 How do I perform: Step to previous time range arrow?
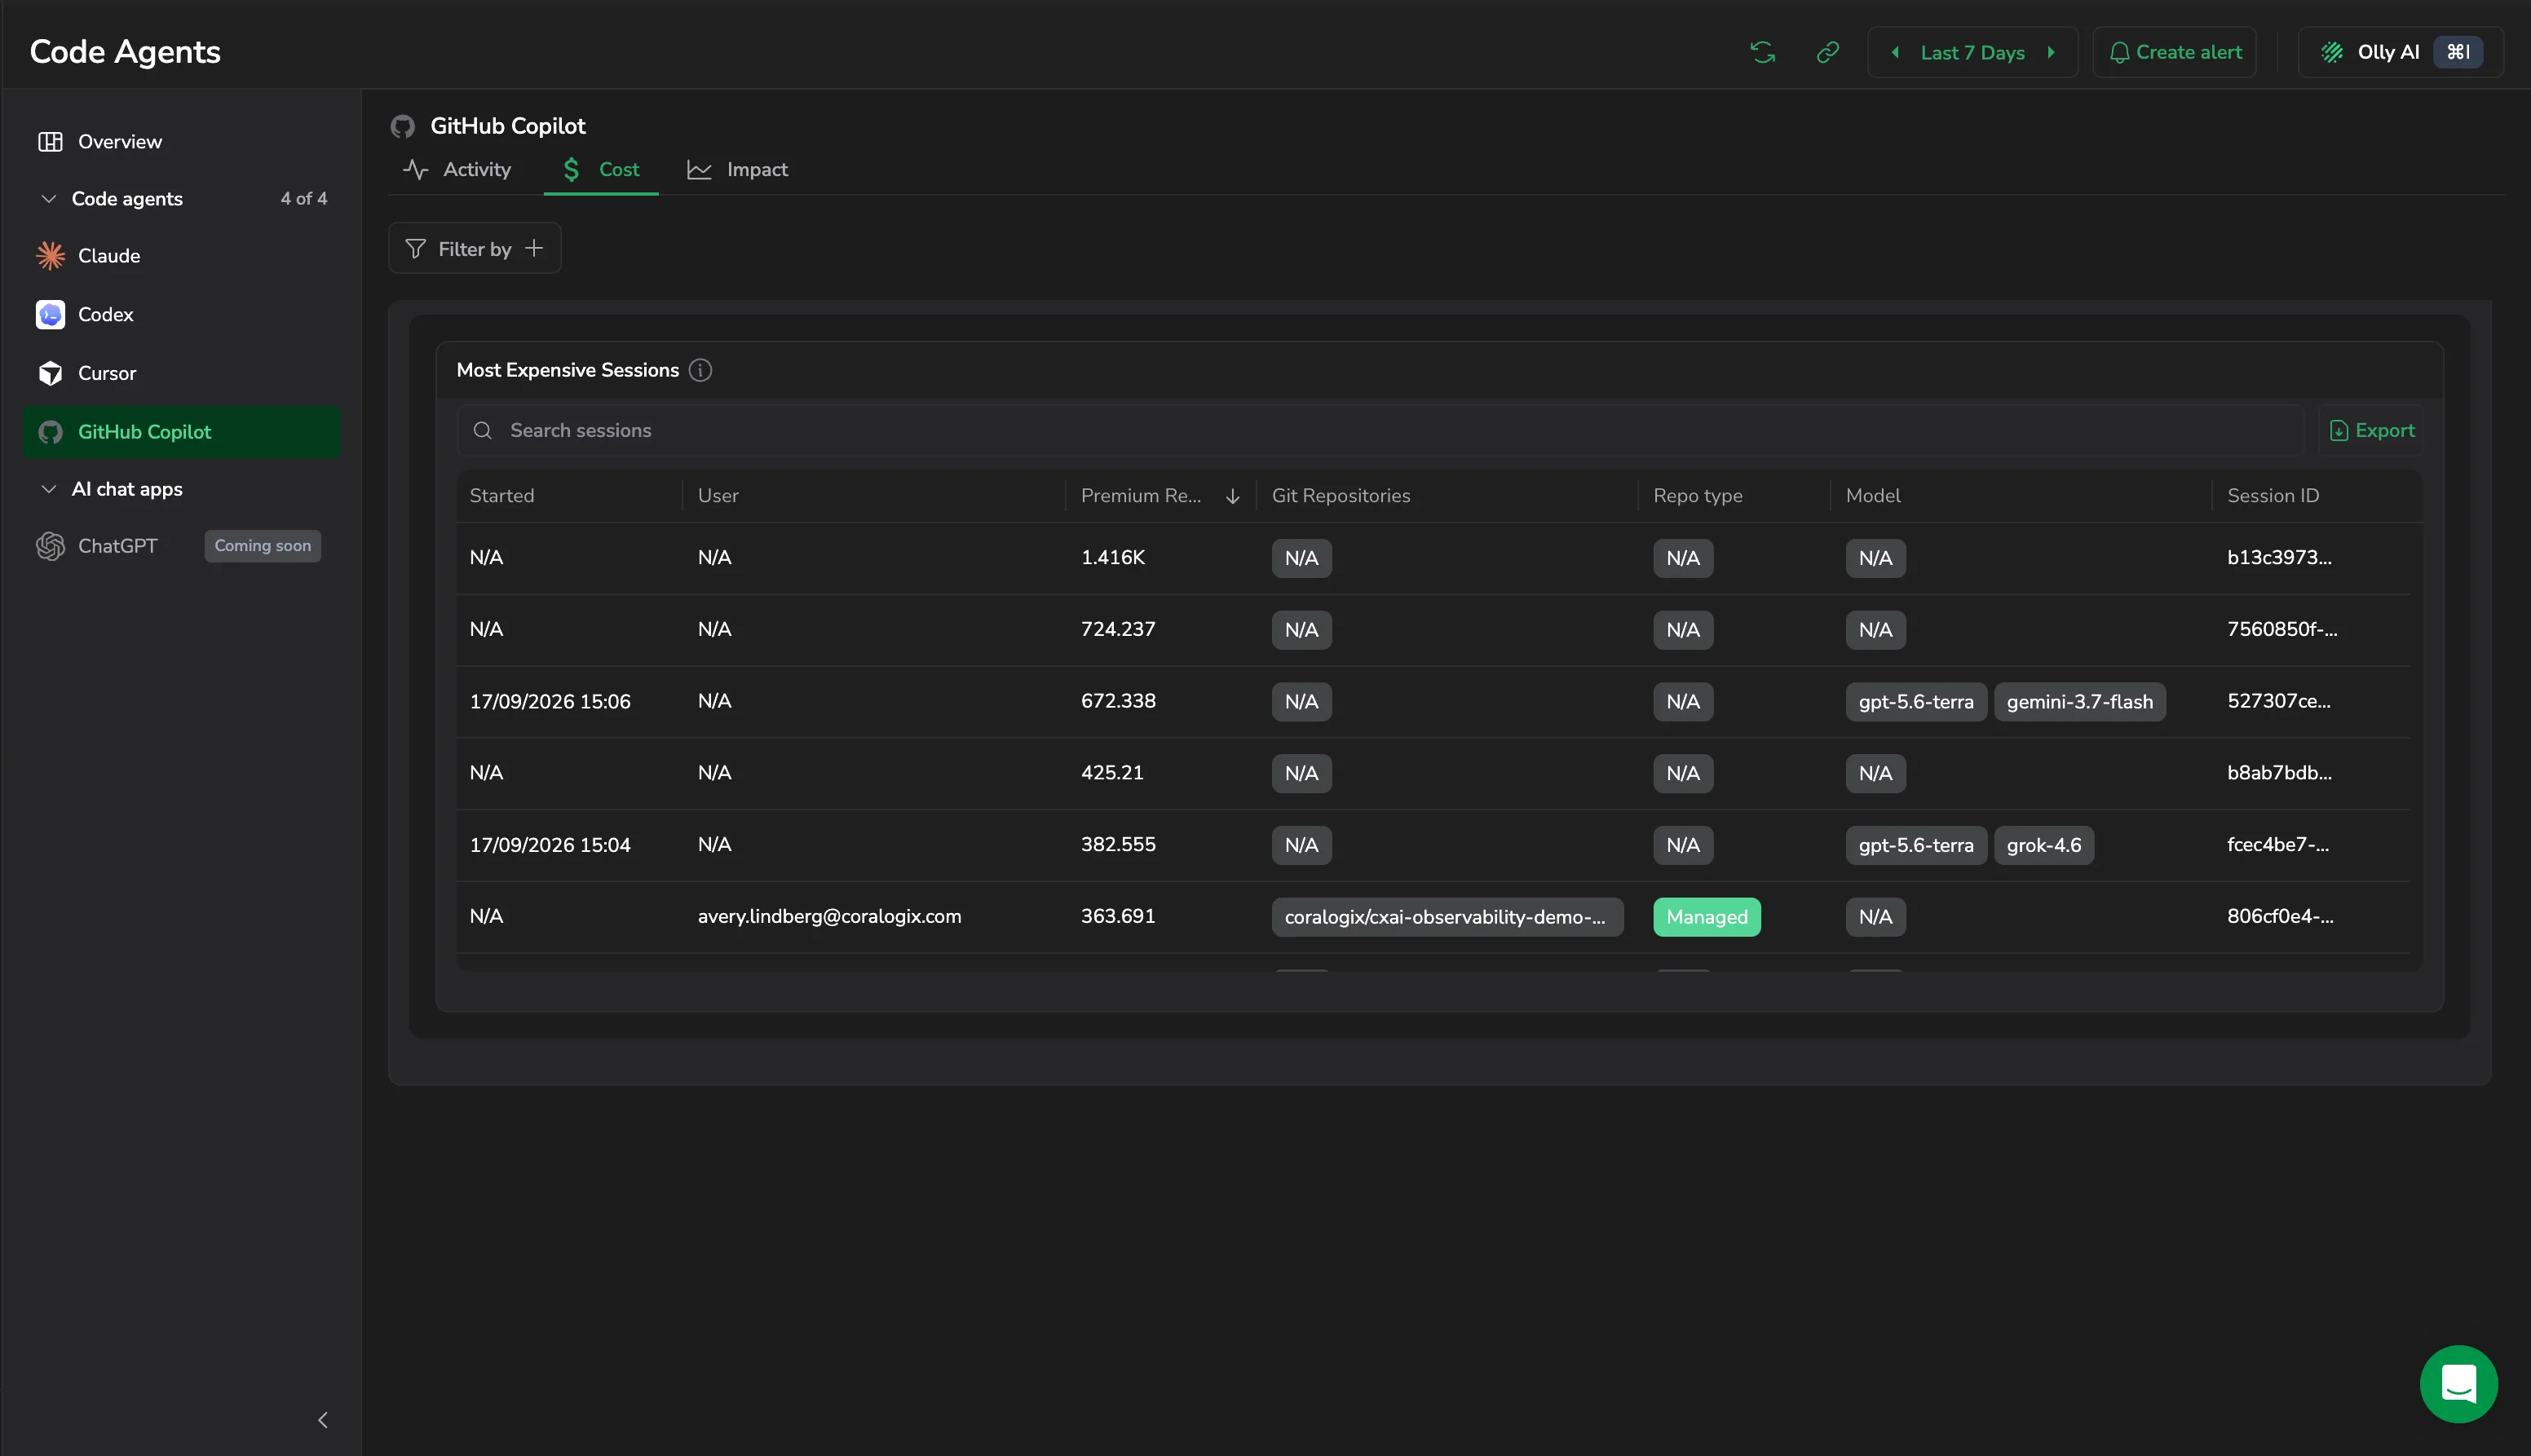tap(1895, 52)
